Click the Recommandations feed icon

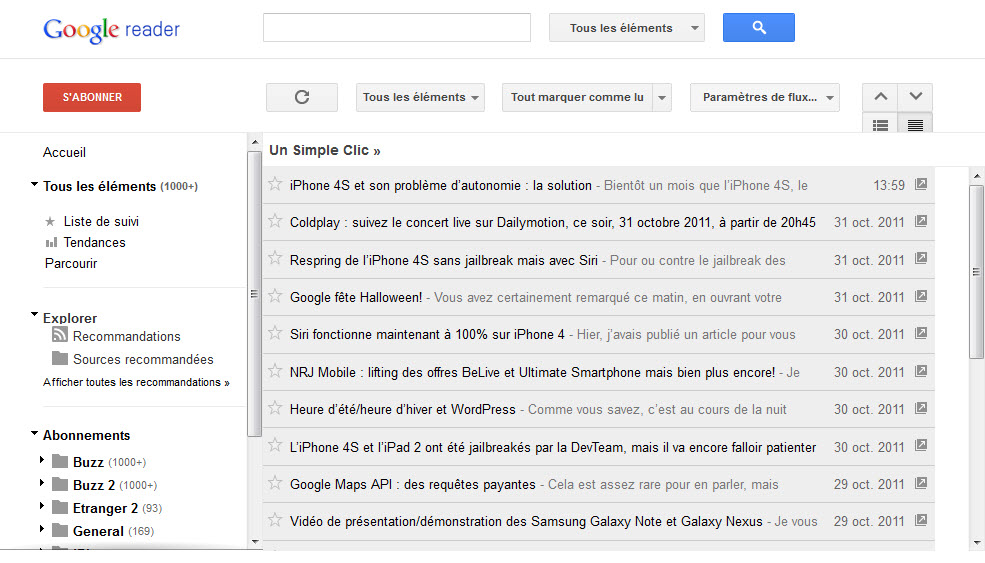[60, 334]
